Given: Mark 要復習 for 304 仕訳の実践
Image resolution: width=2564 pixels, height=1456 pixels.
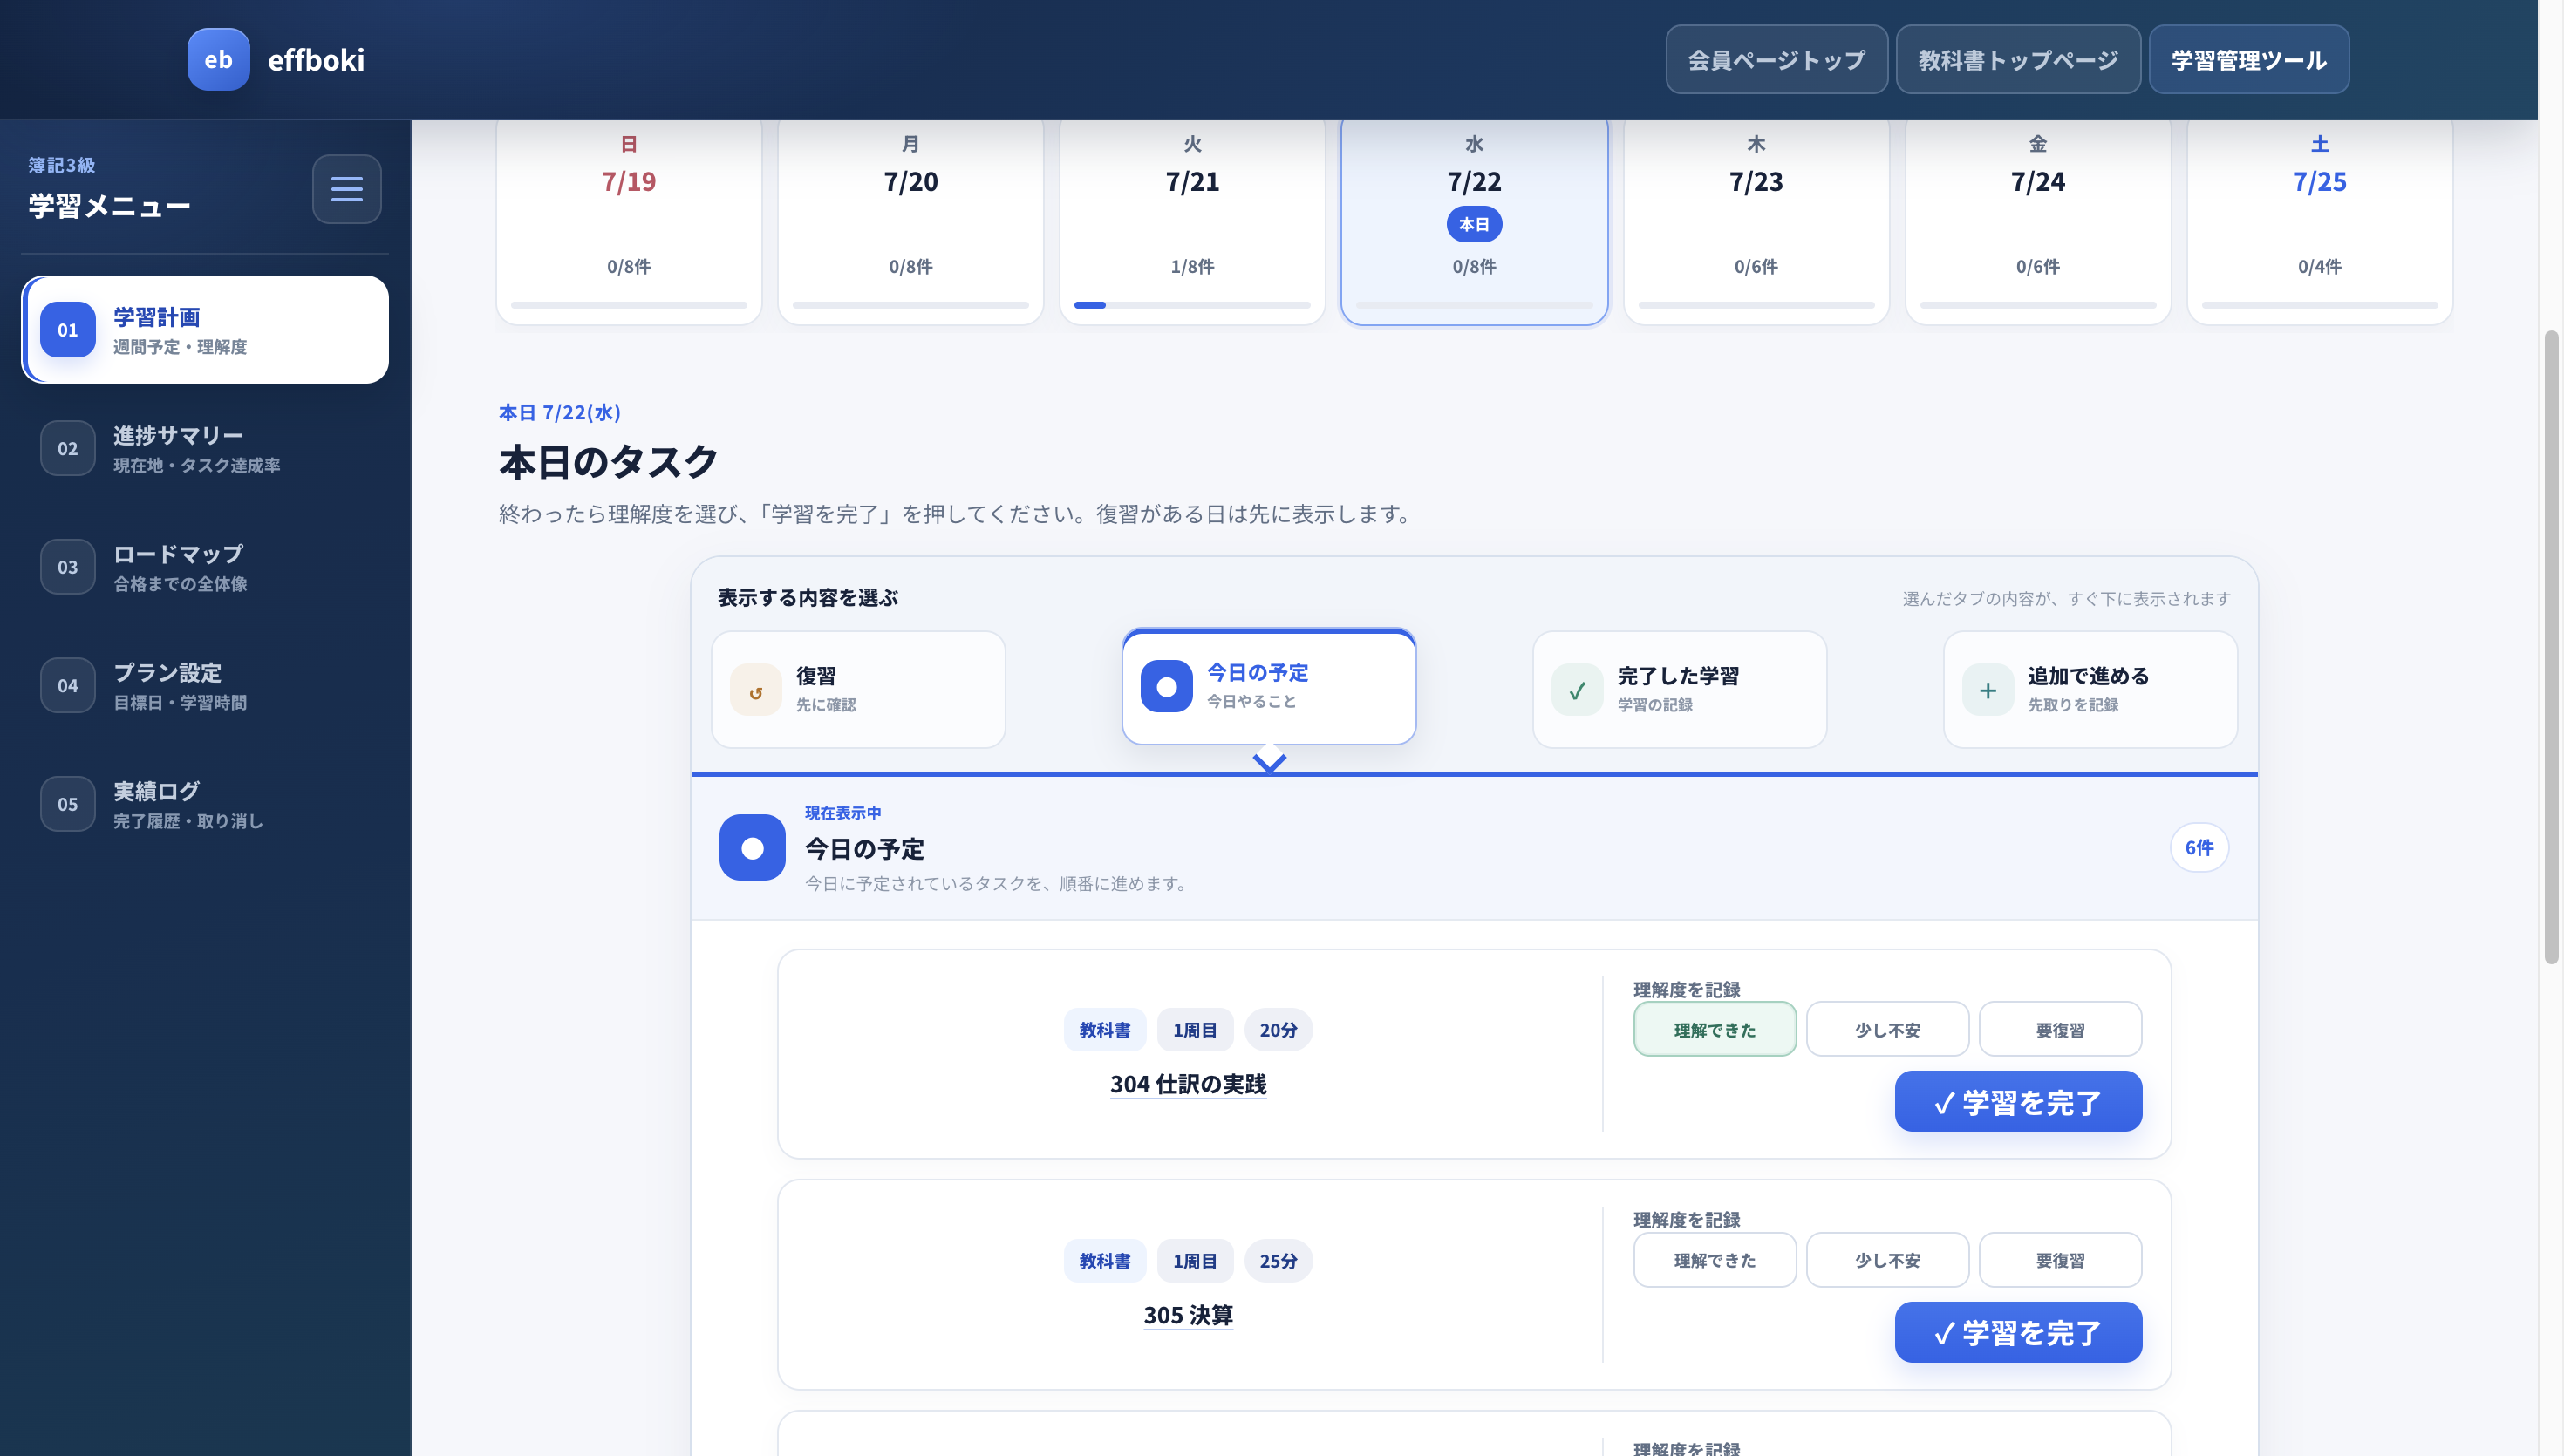Looking at the screenshot, I should pyautogui.click(x=2060, y=1030).
